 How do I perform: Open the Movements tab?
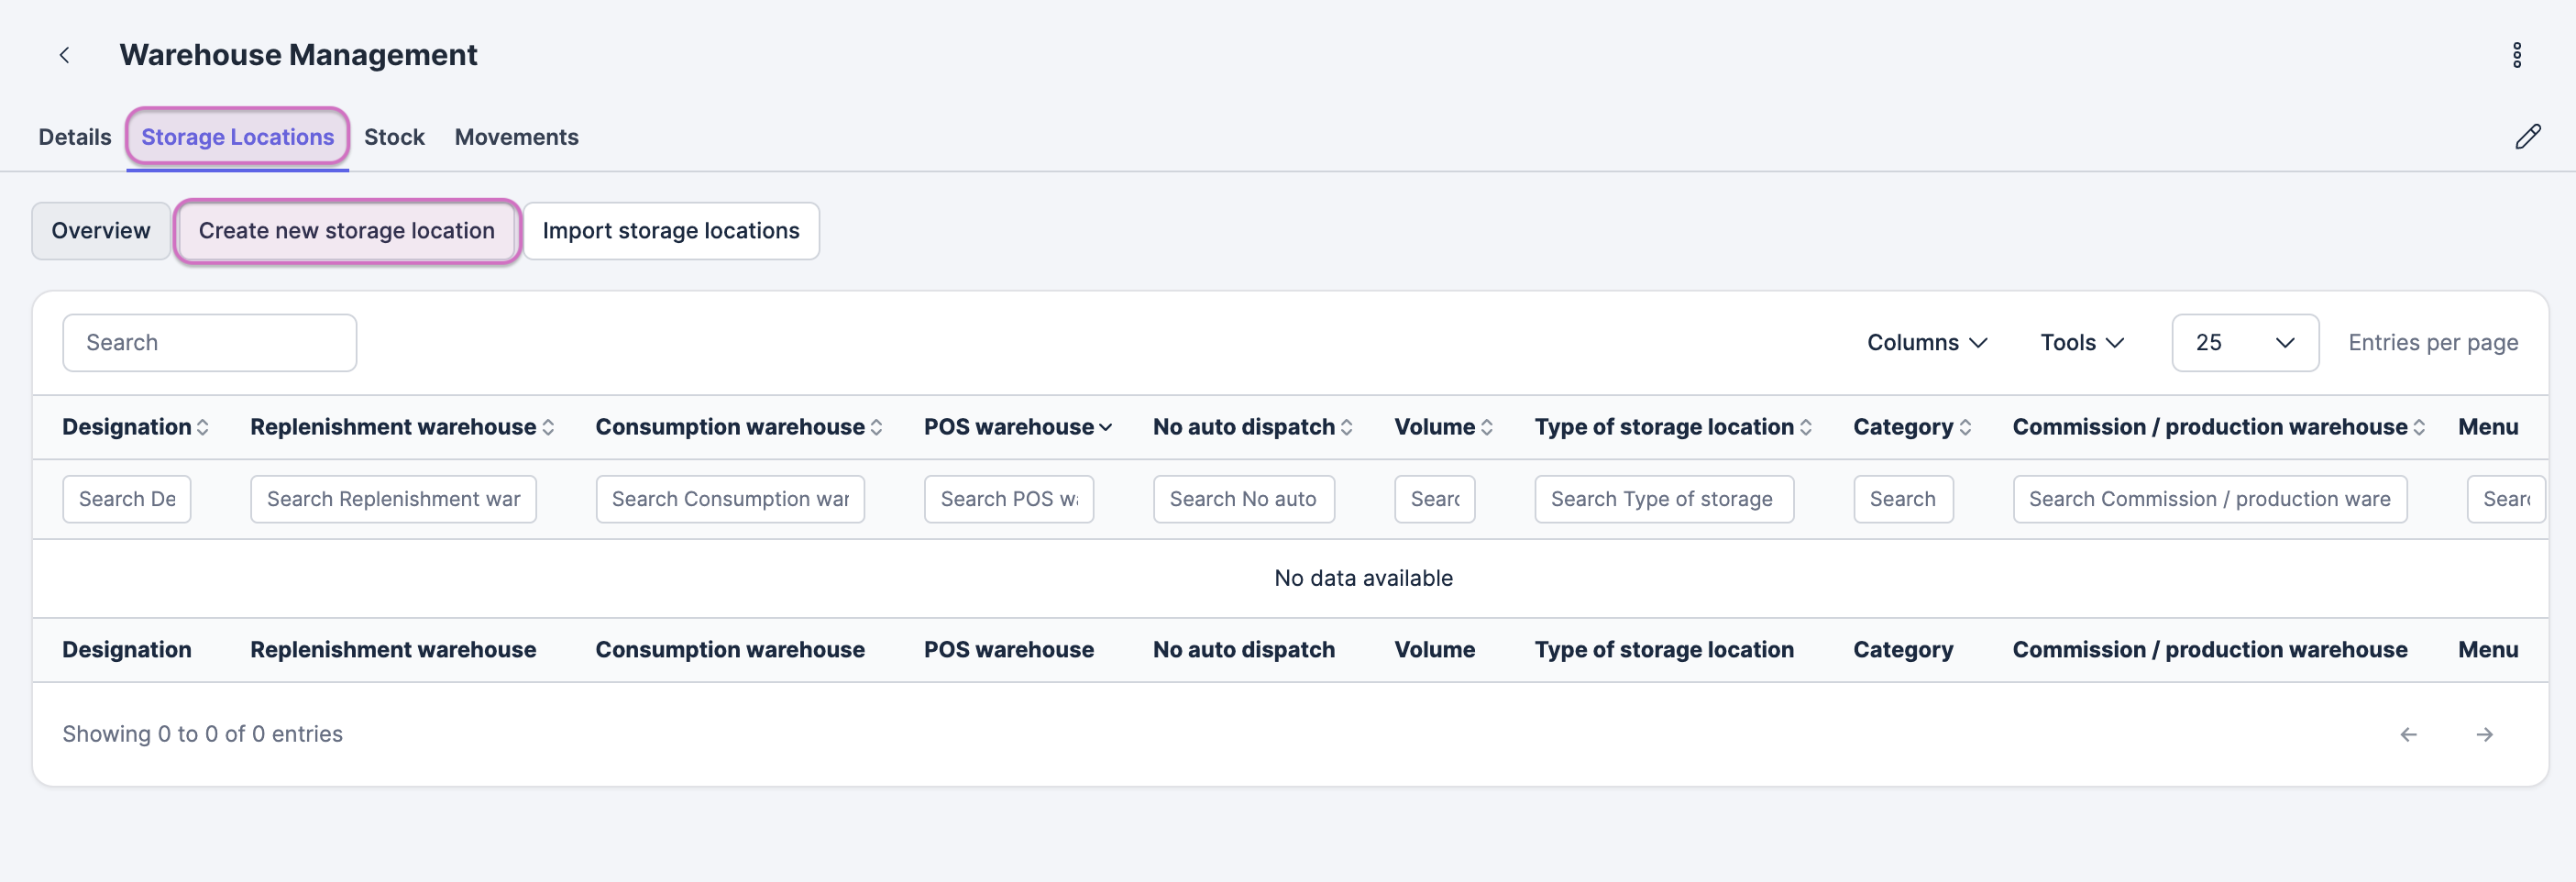(516, 137)
